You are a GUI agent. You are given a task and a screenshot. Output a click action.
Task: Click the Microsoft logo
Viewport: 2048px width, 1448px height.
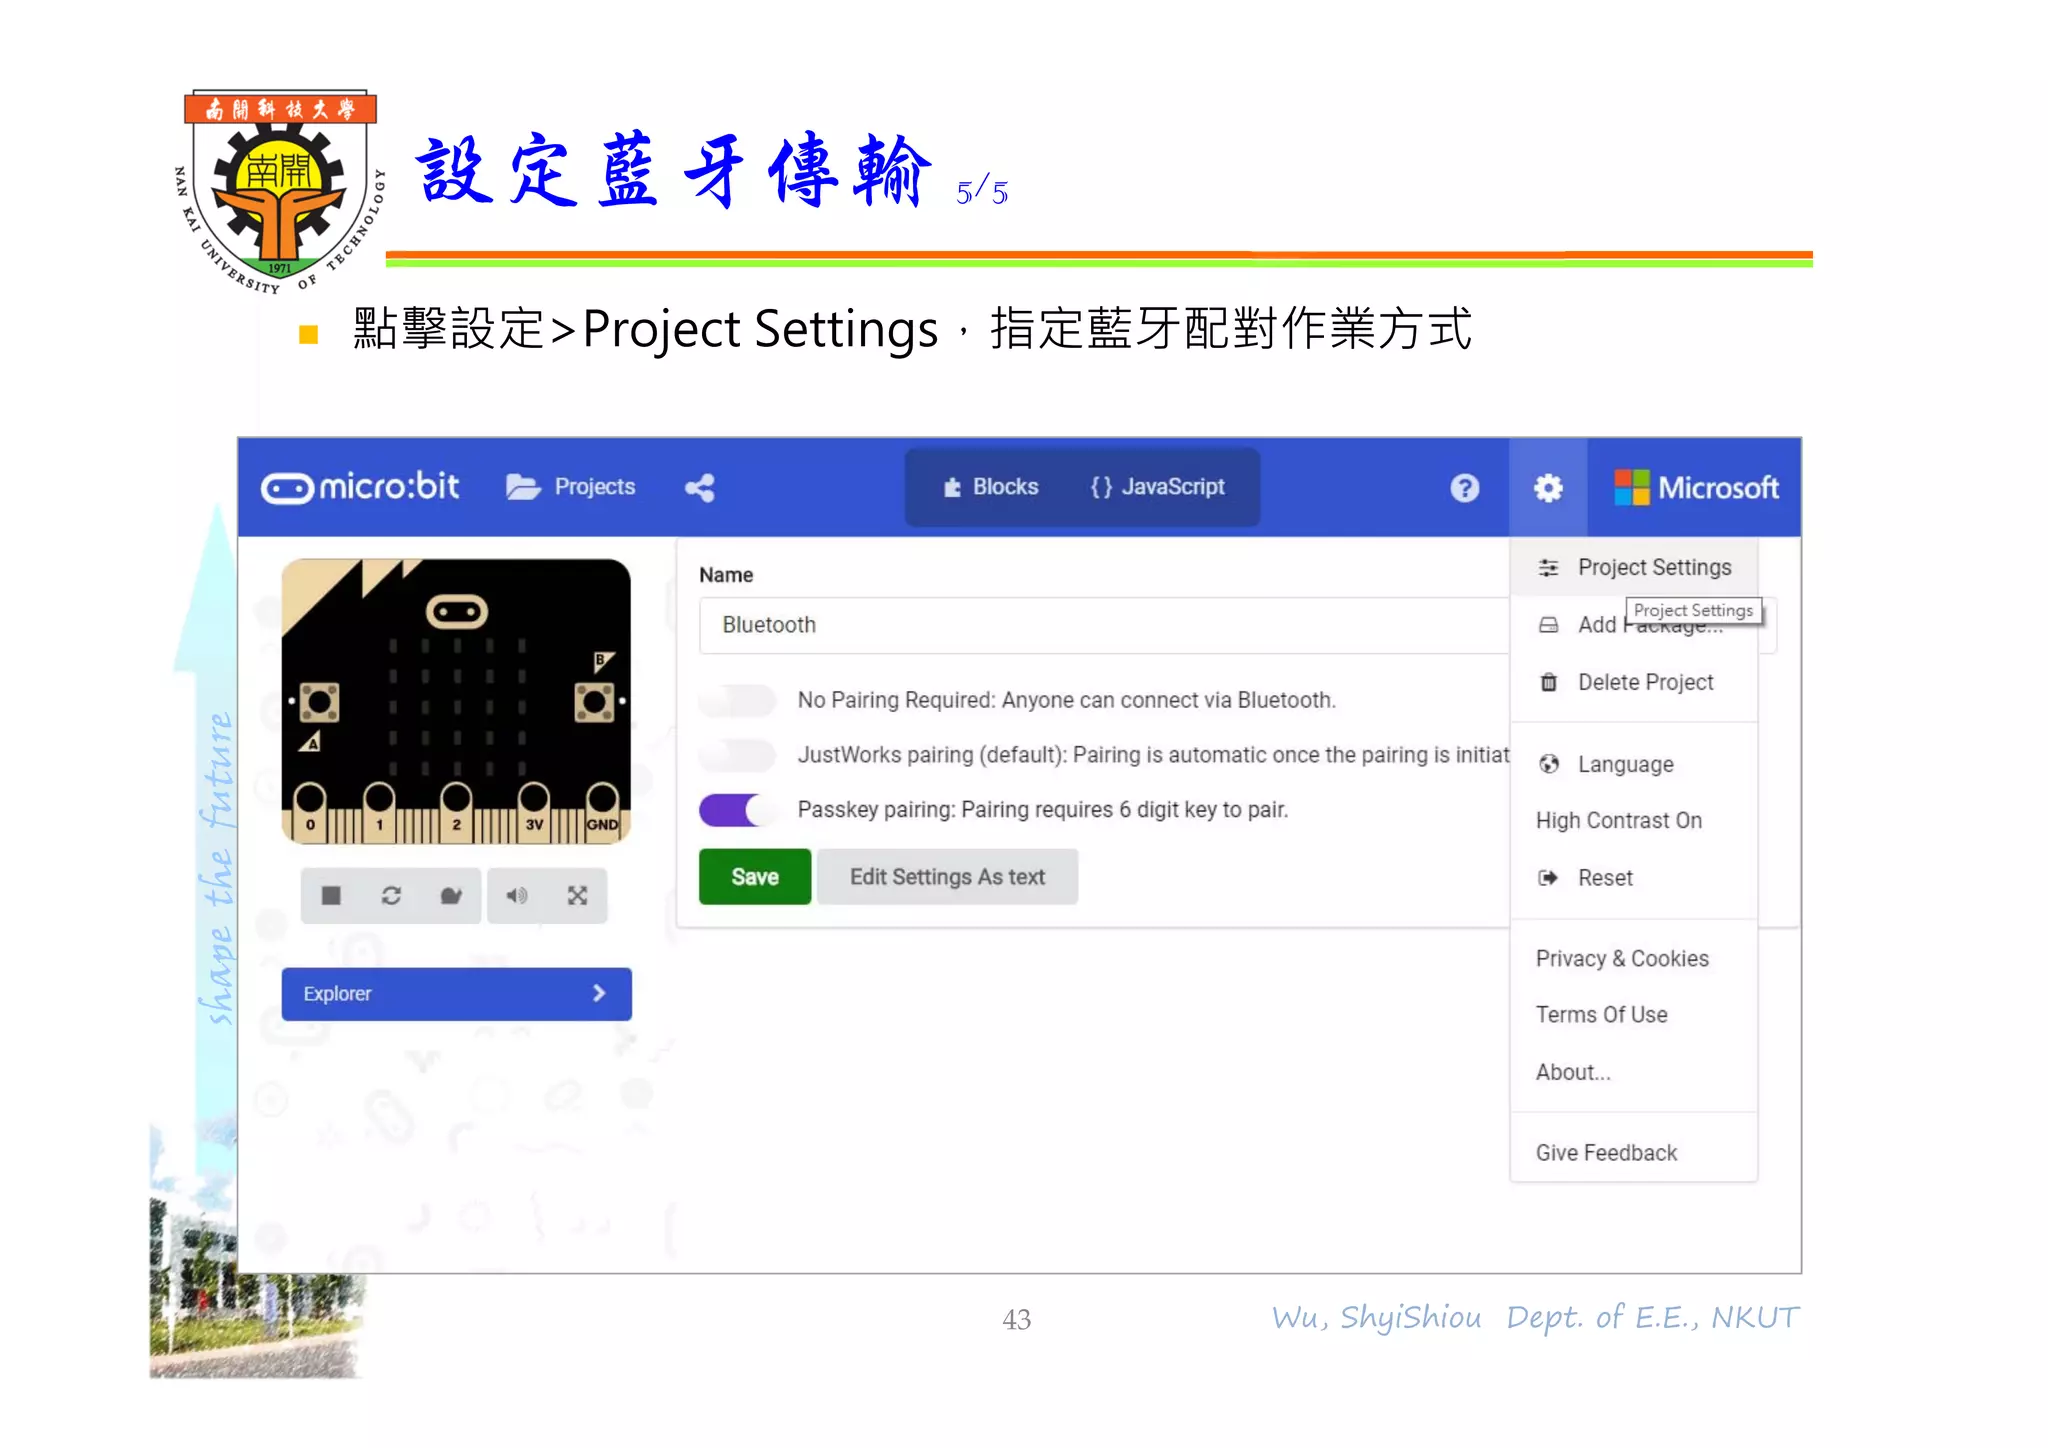(x=1696, y=488)
